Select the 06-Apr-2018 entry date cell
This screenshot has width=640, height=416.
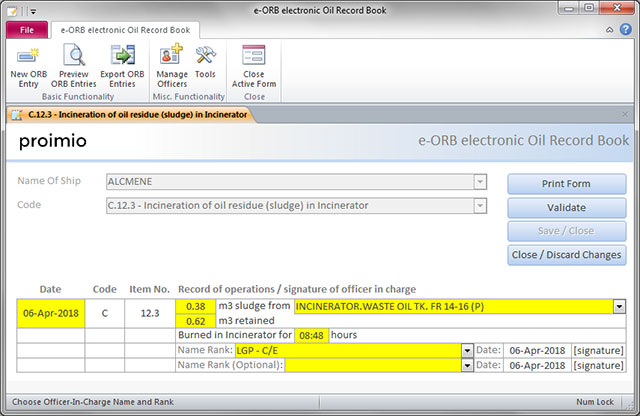(x=50, y=314)
